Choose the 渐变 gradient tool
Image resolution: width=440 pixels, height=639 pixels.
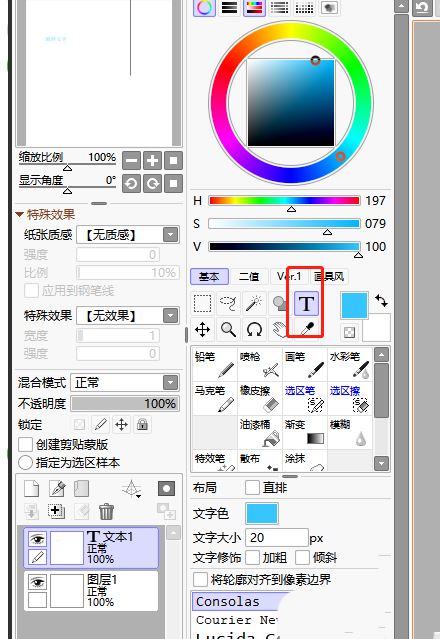click(304, 432)
